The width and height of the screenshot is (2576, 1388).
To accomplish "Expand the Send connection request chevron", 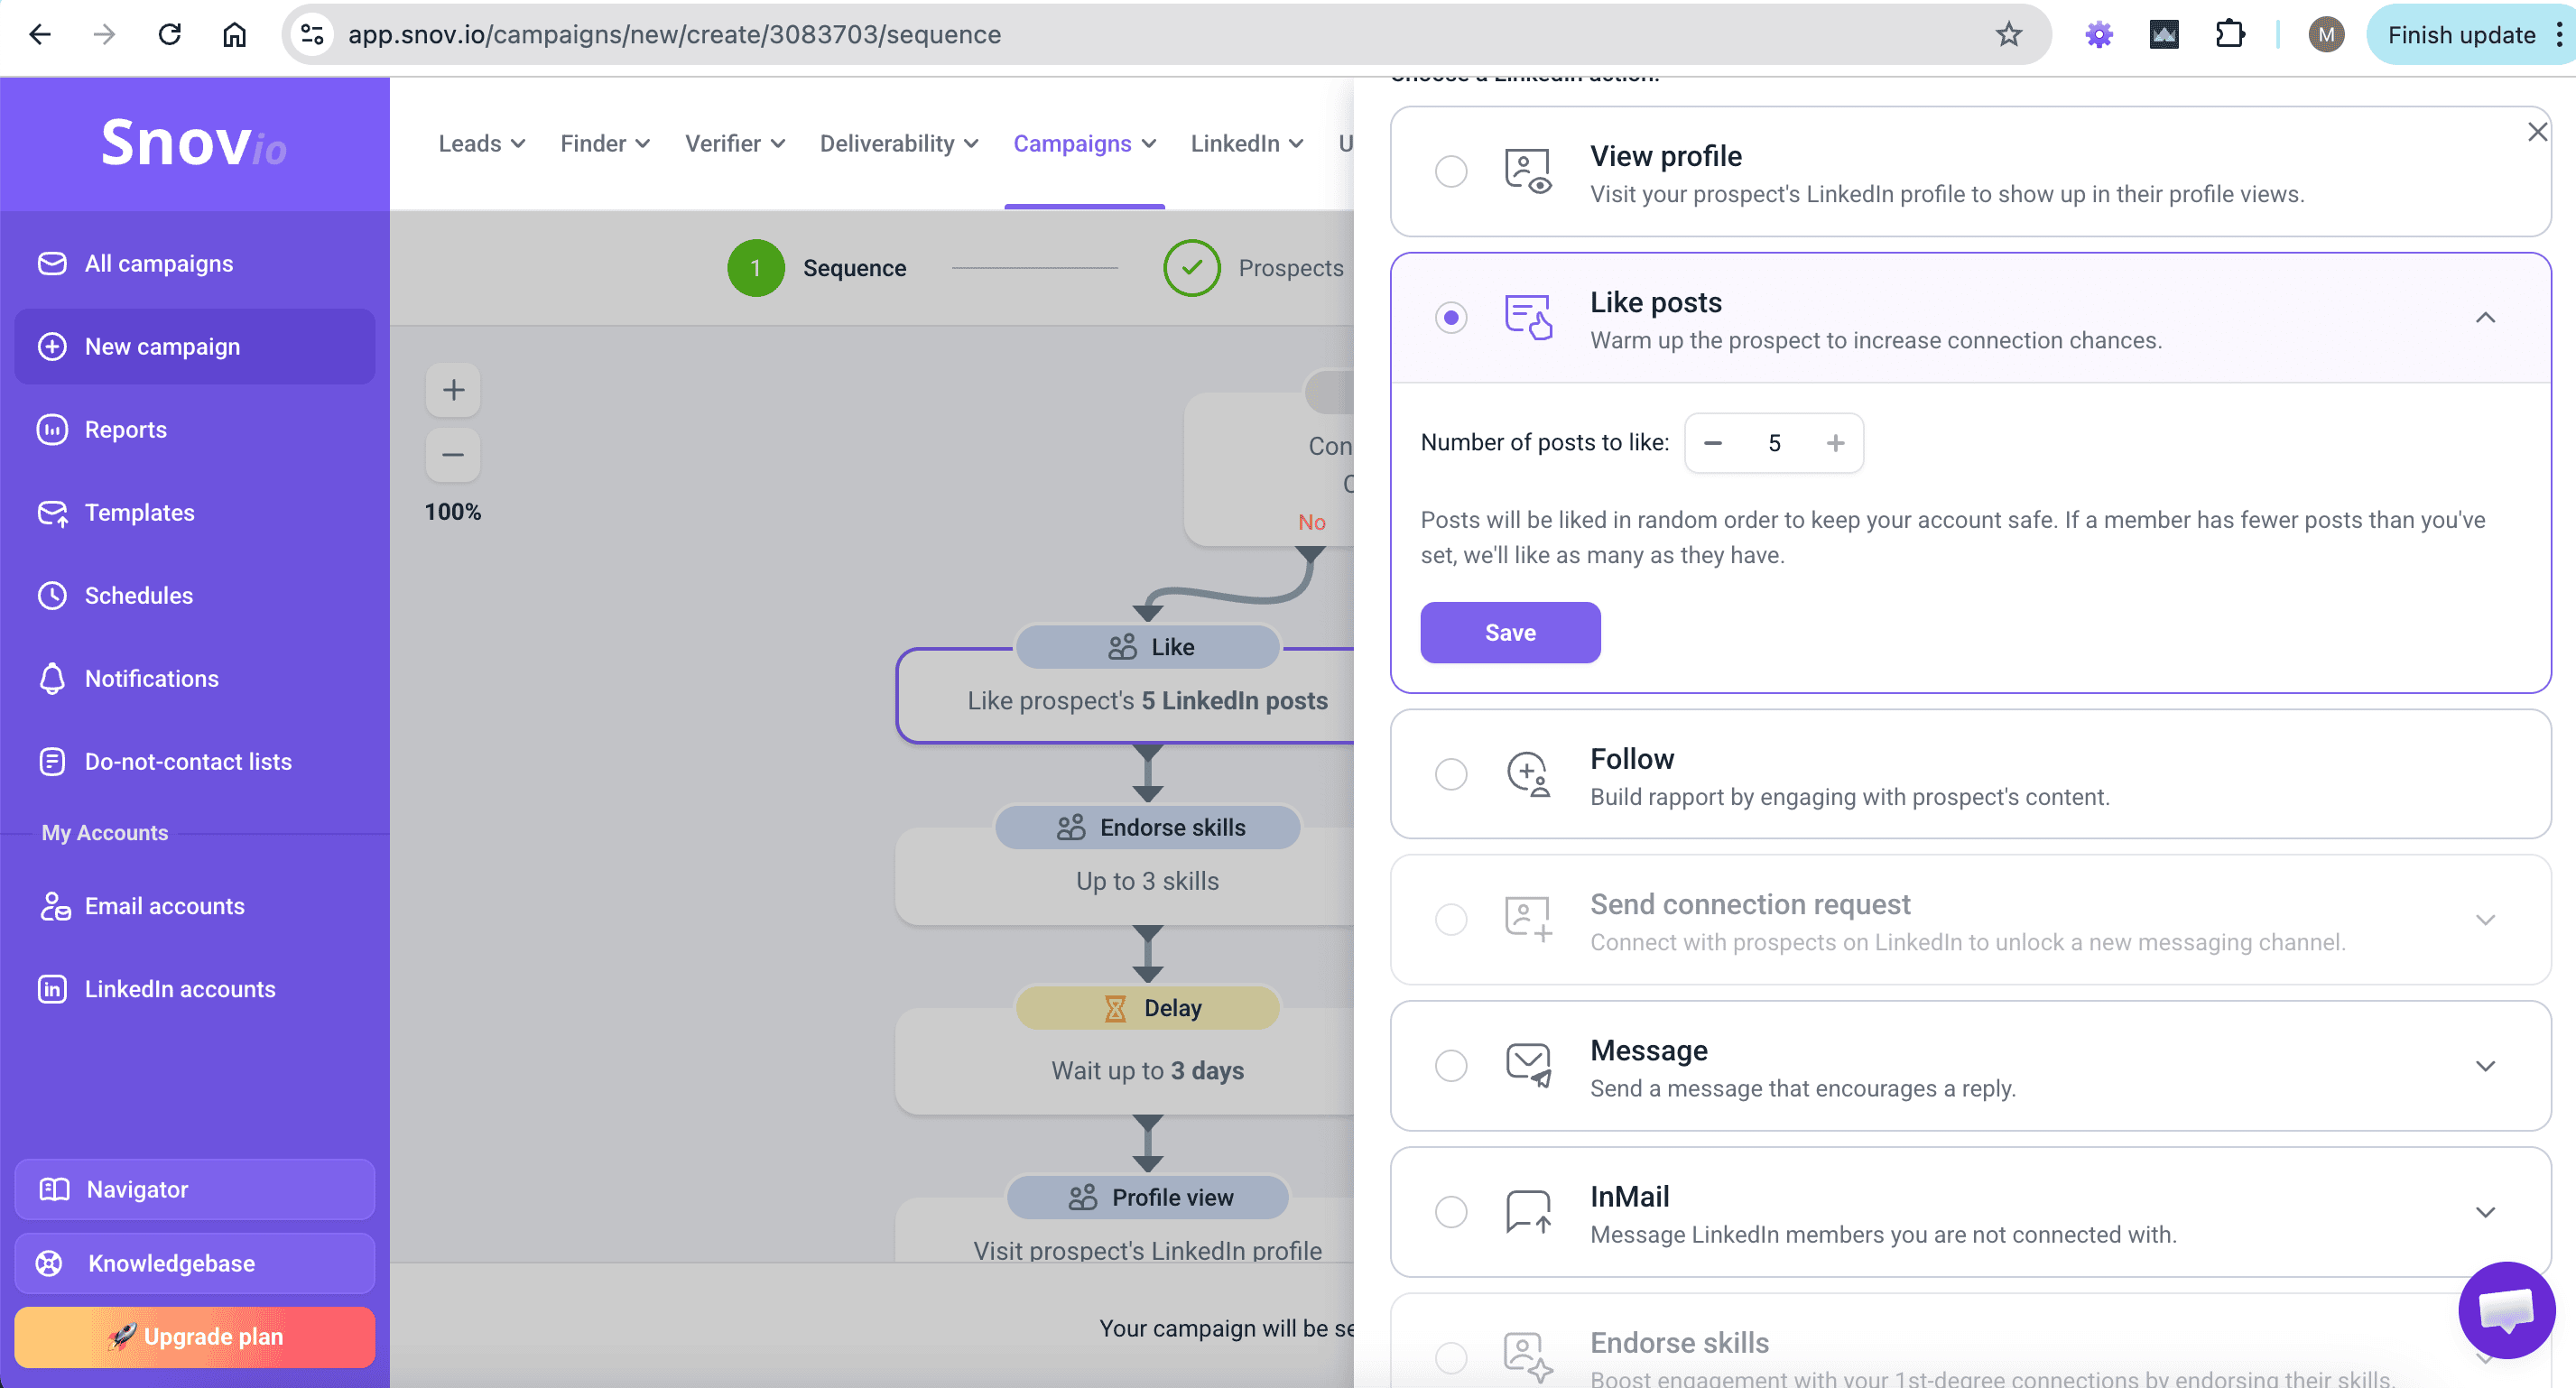I will click(x=2485, y=919).
